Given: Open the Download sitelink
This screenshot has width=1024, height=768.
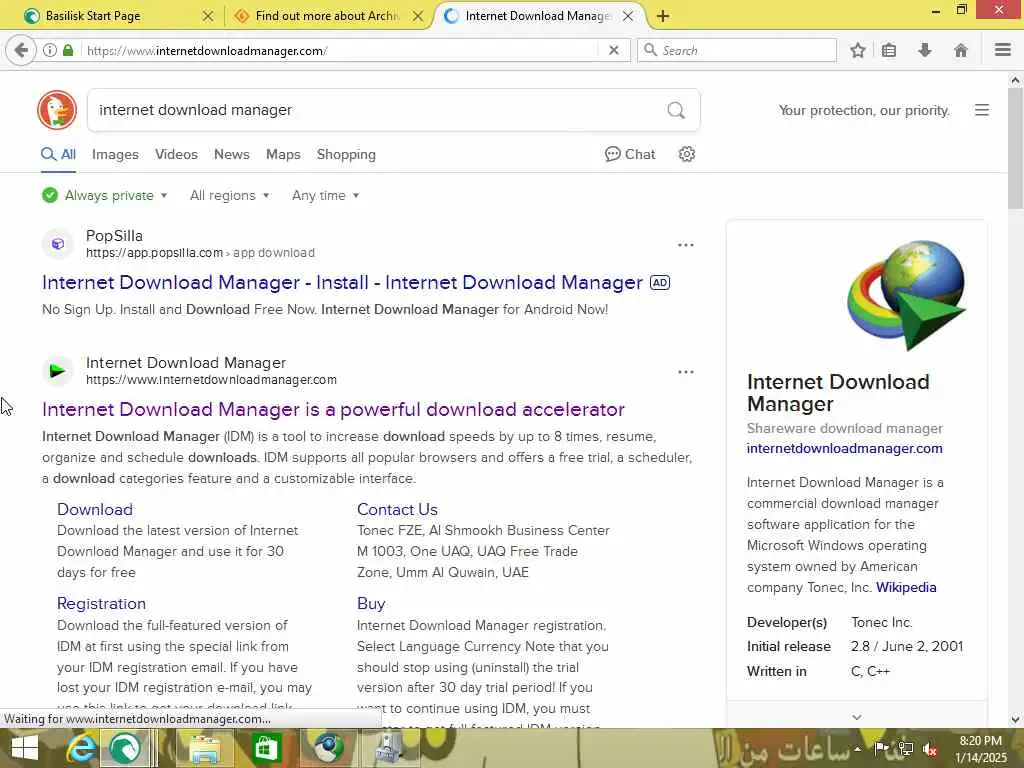Looking at the screenshot, I should (95, 509).
